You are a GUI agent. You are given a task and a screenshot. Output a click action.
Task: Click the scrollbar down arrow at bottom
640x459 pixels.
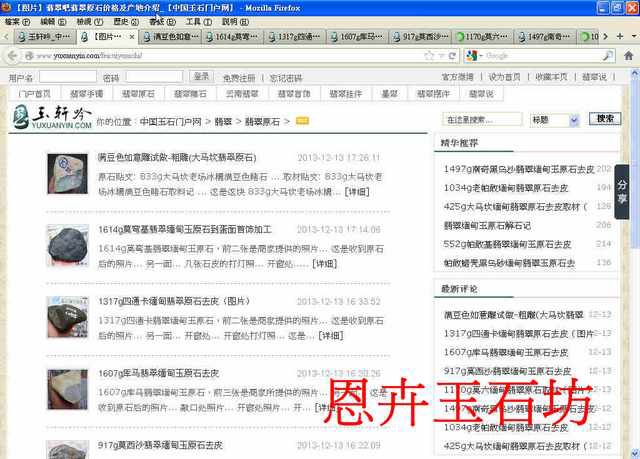click(635, 452)
